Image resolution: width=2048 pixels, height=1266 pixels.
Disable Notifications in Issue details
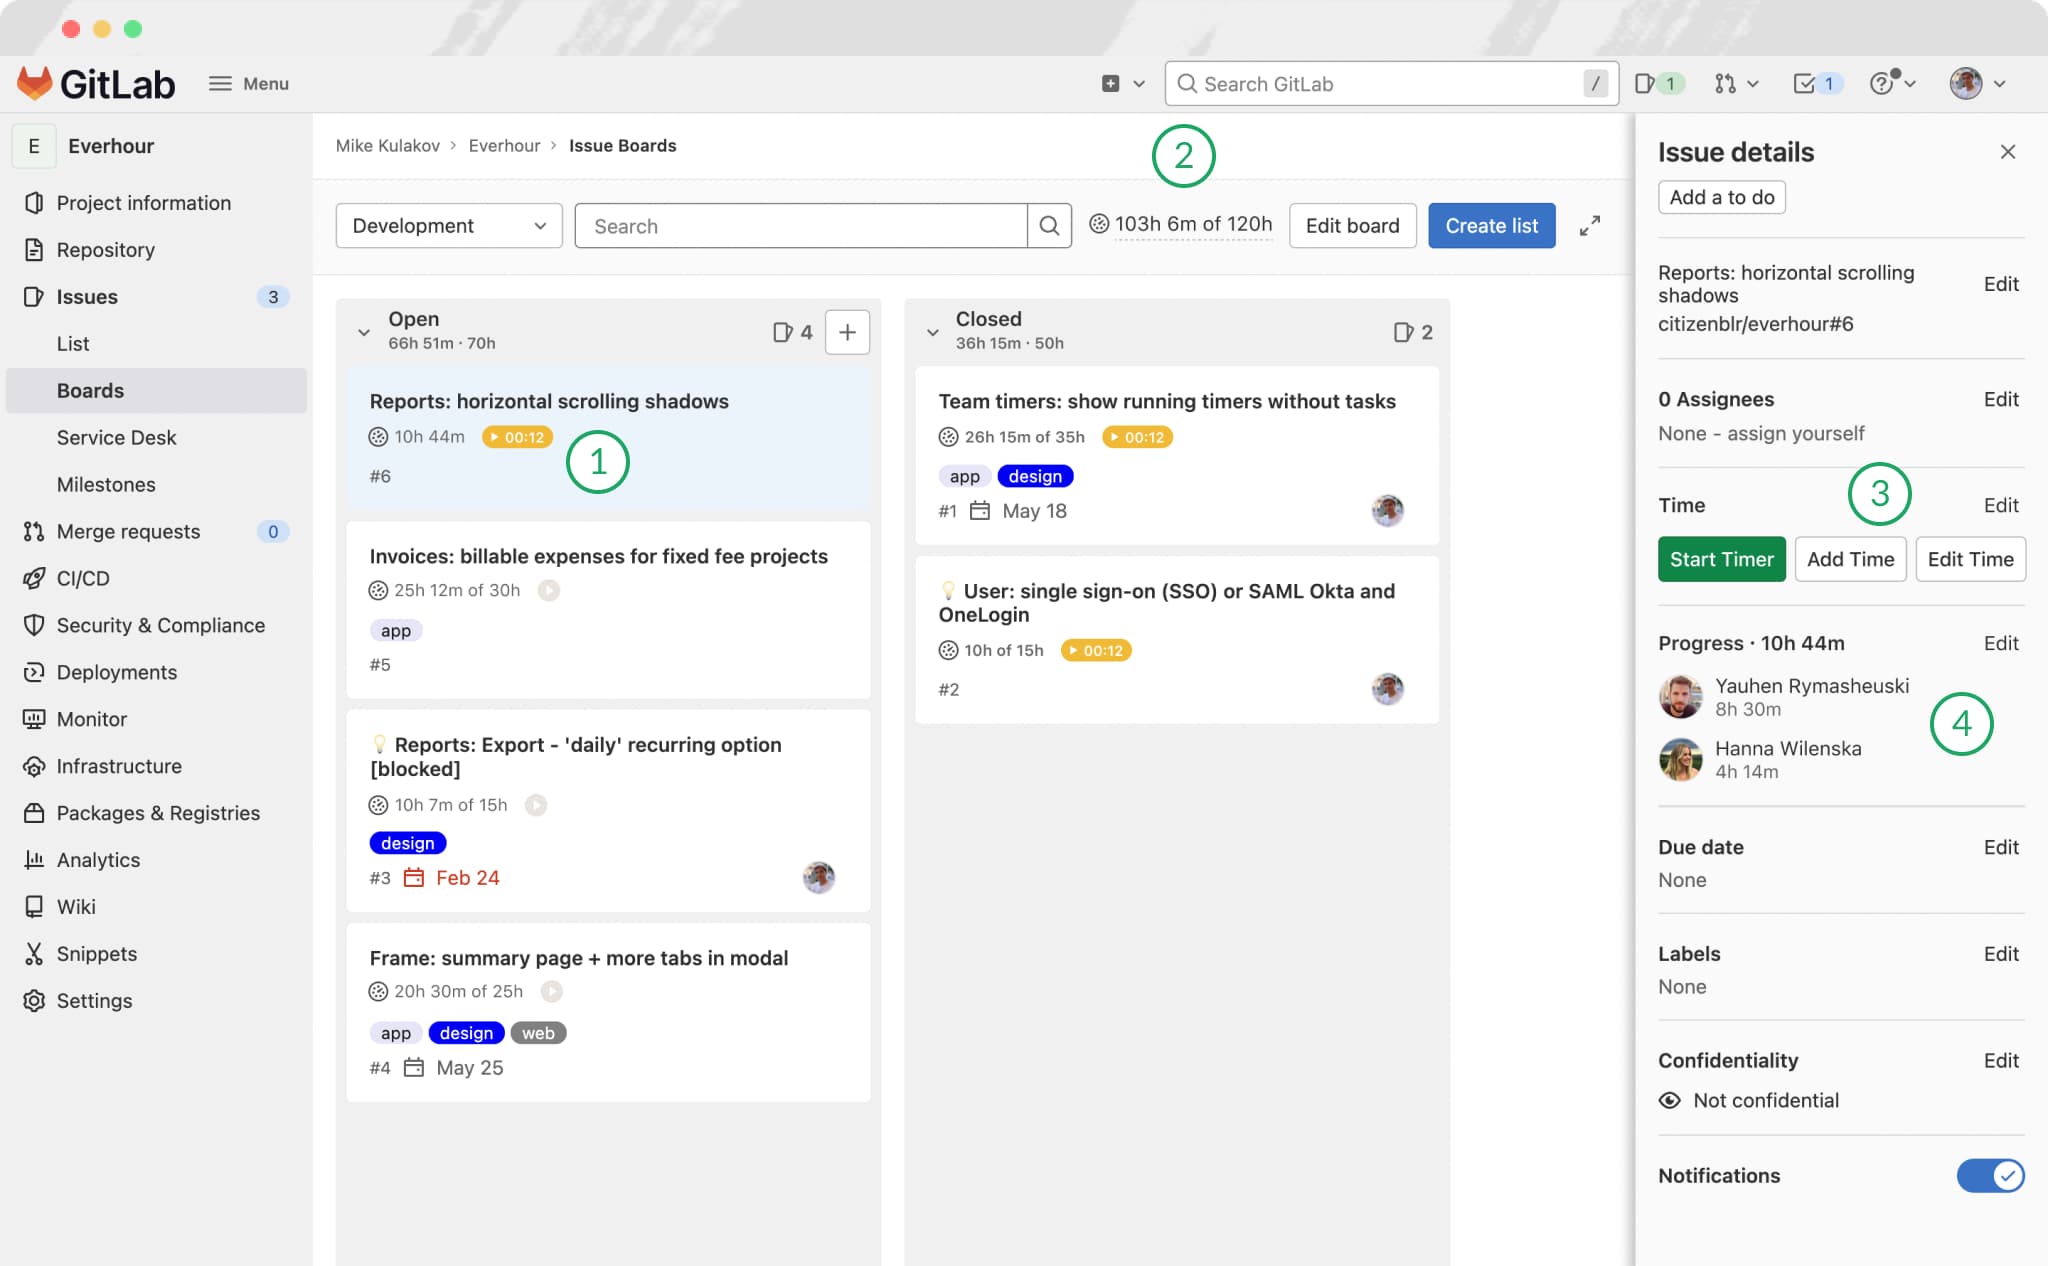1989,1175
